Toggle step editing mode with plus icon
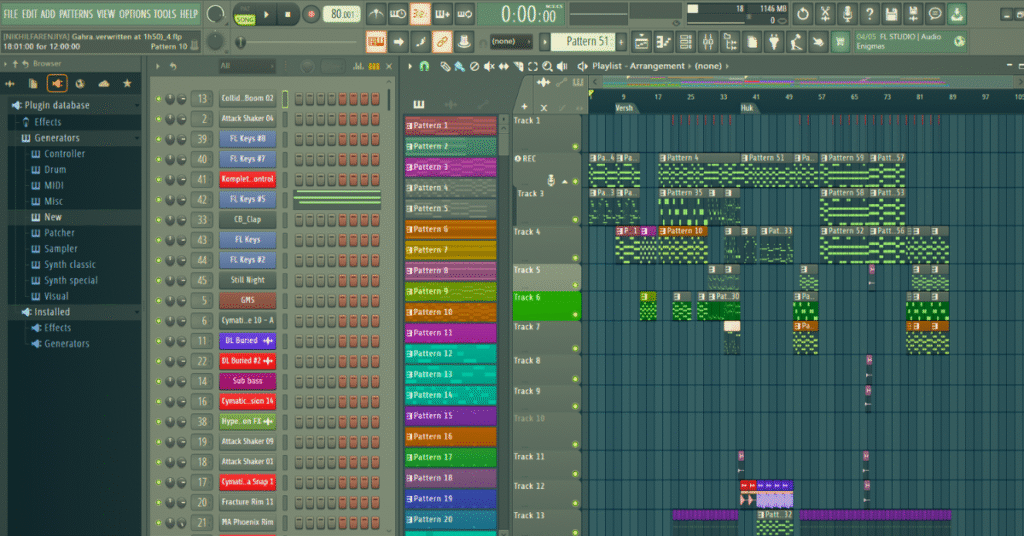The width and height of the screenshot is (1024, 536). click(442, 14)
